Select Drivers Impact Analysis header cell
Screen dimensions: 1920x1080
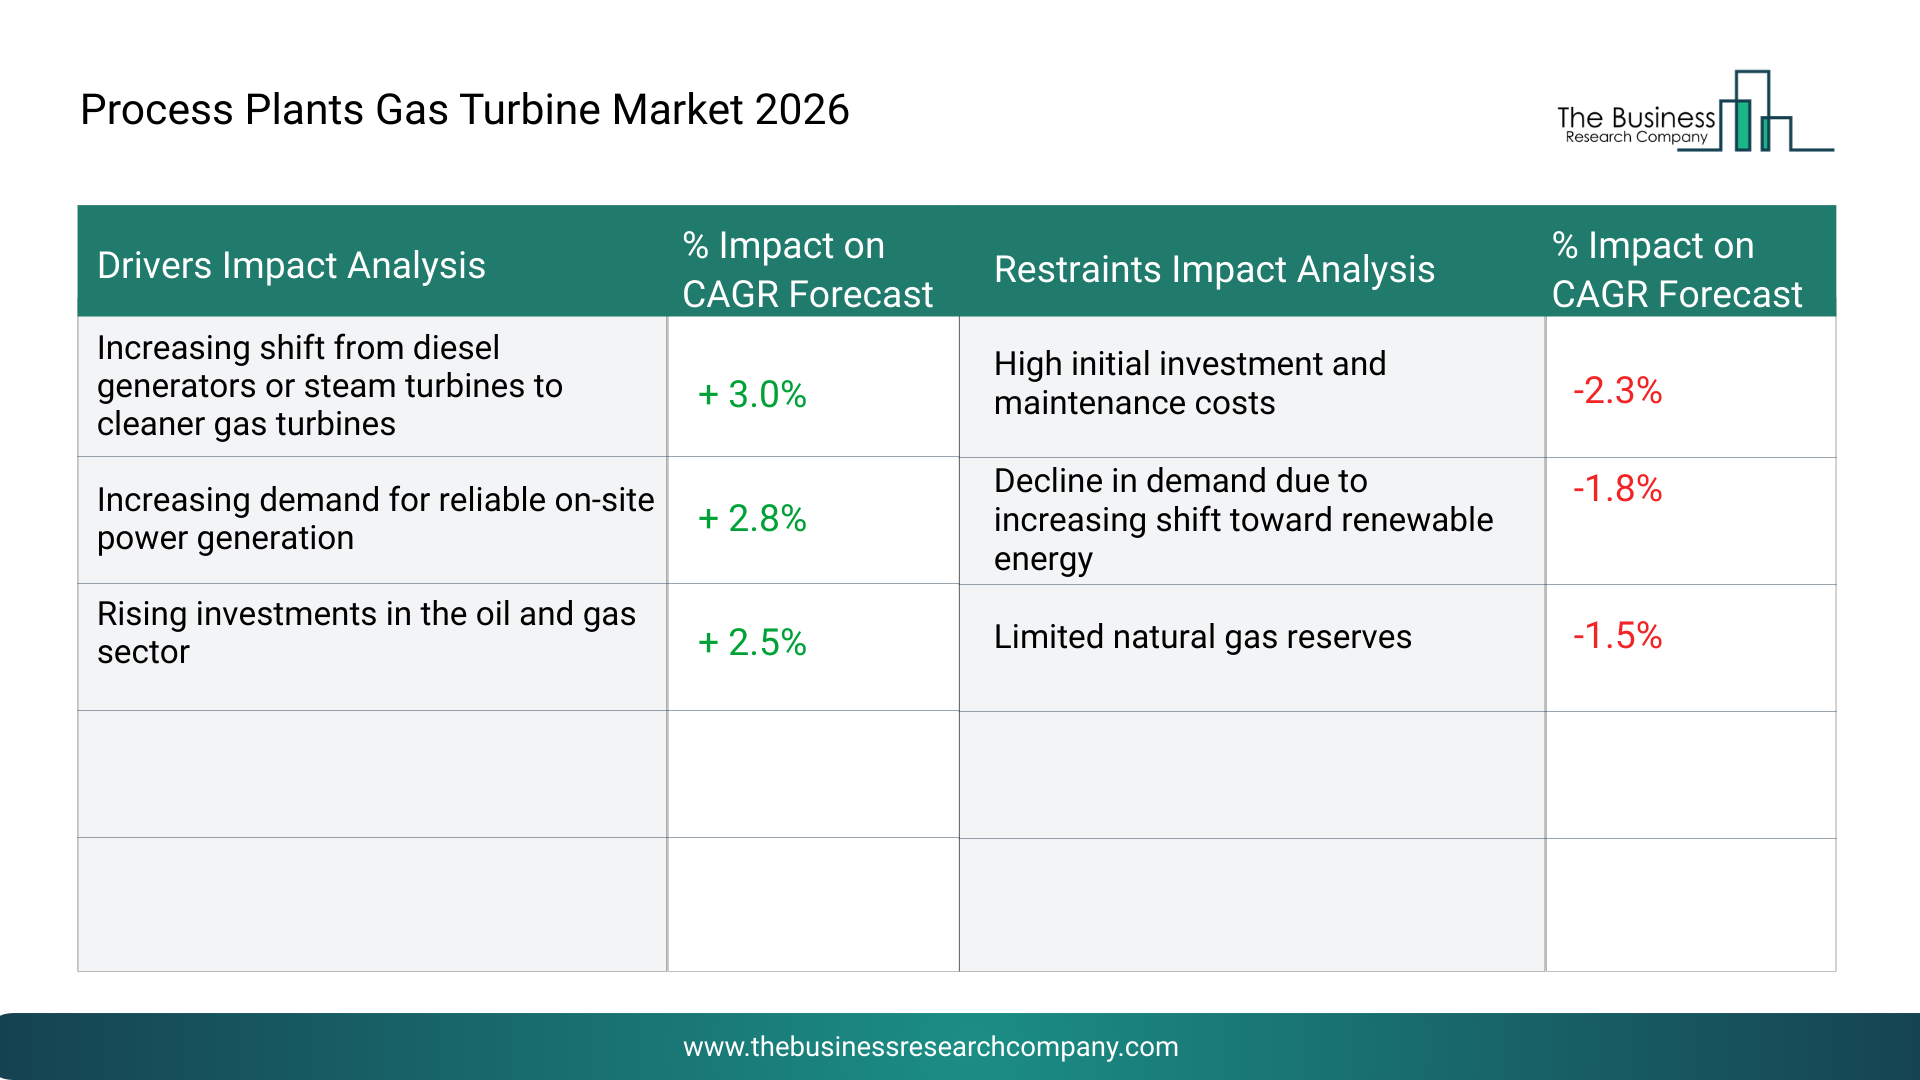[291, 266]
